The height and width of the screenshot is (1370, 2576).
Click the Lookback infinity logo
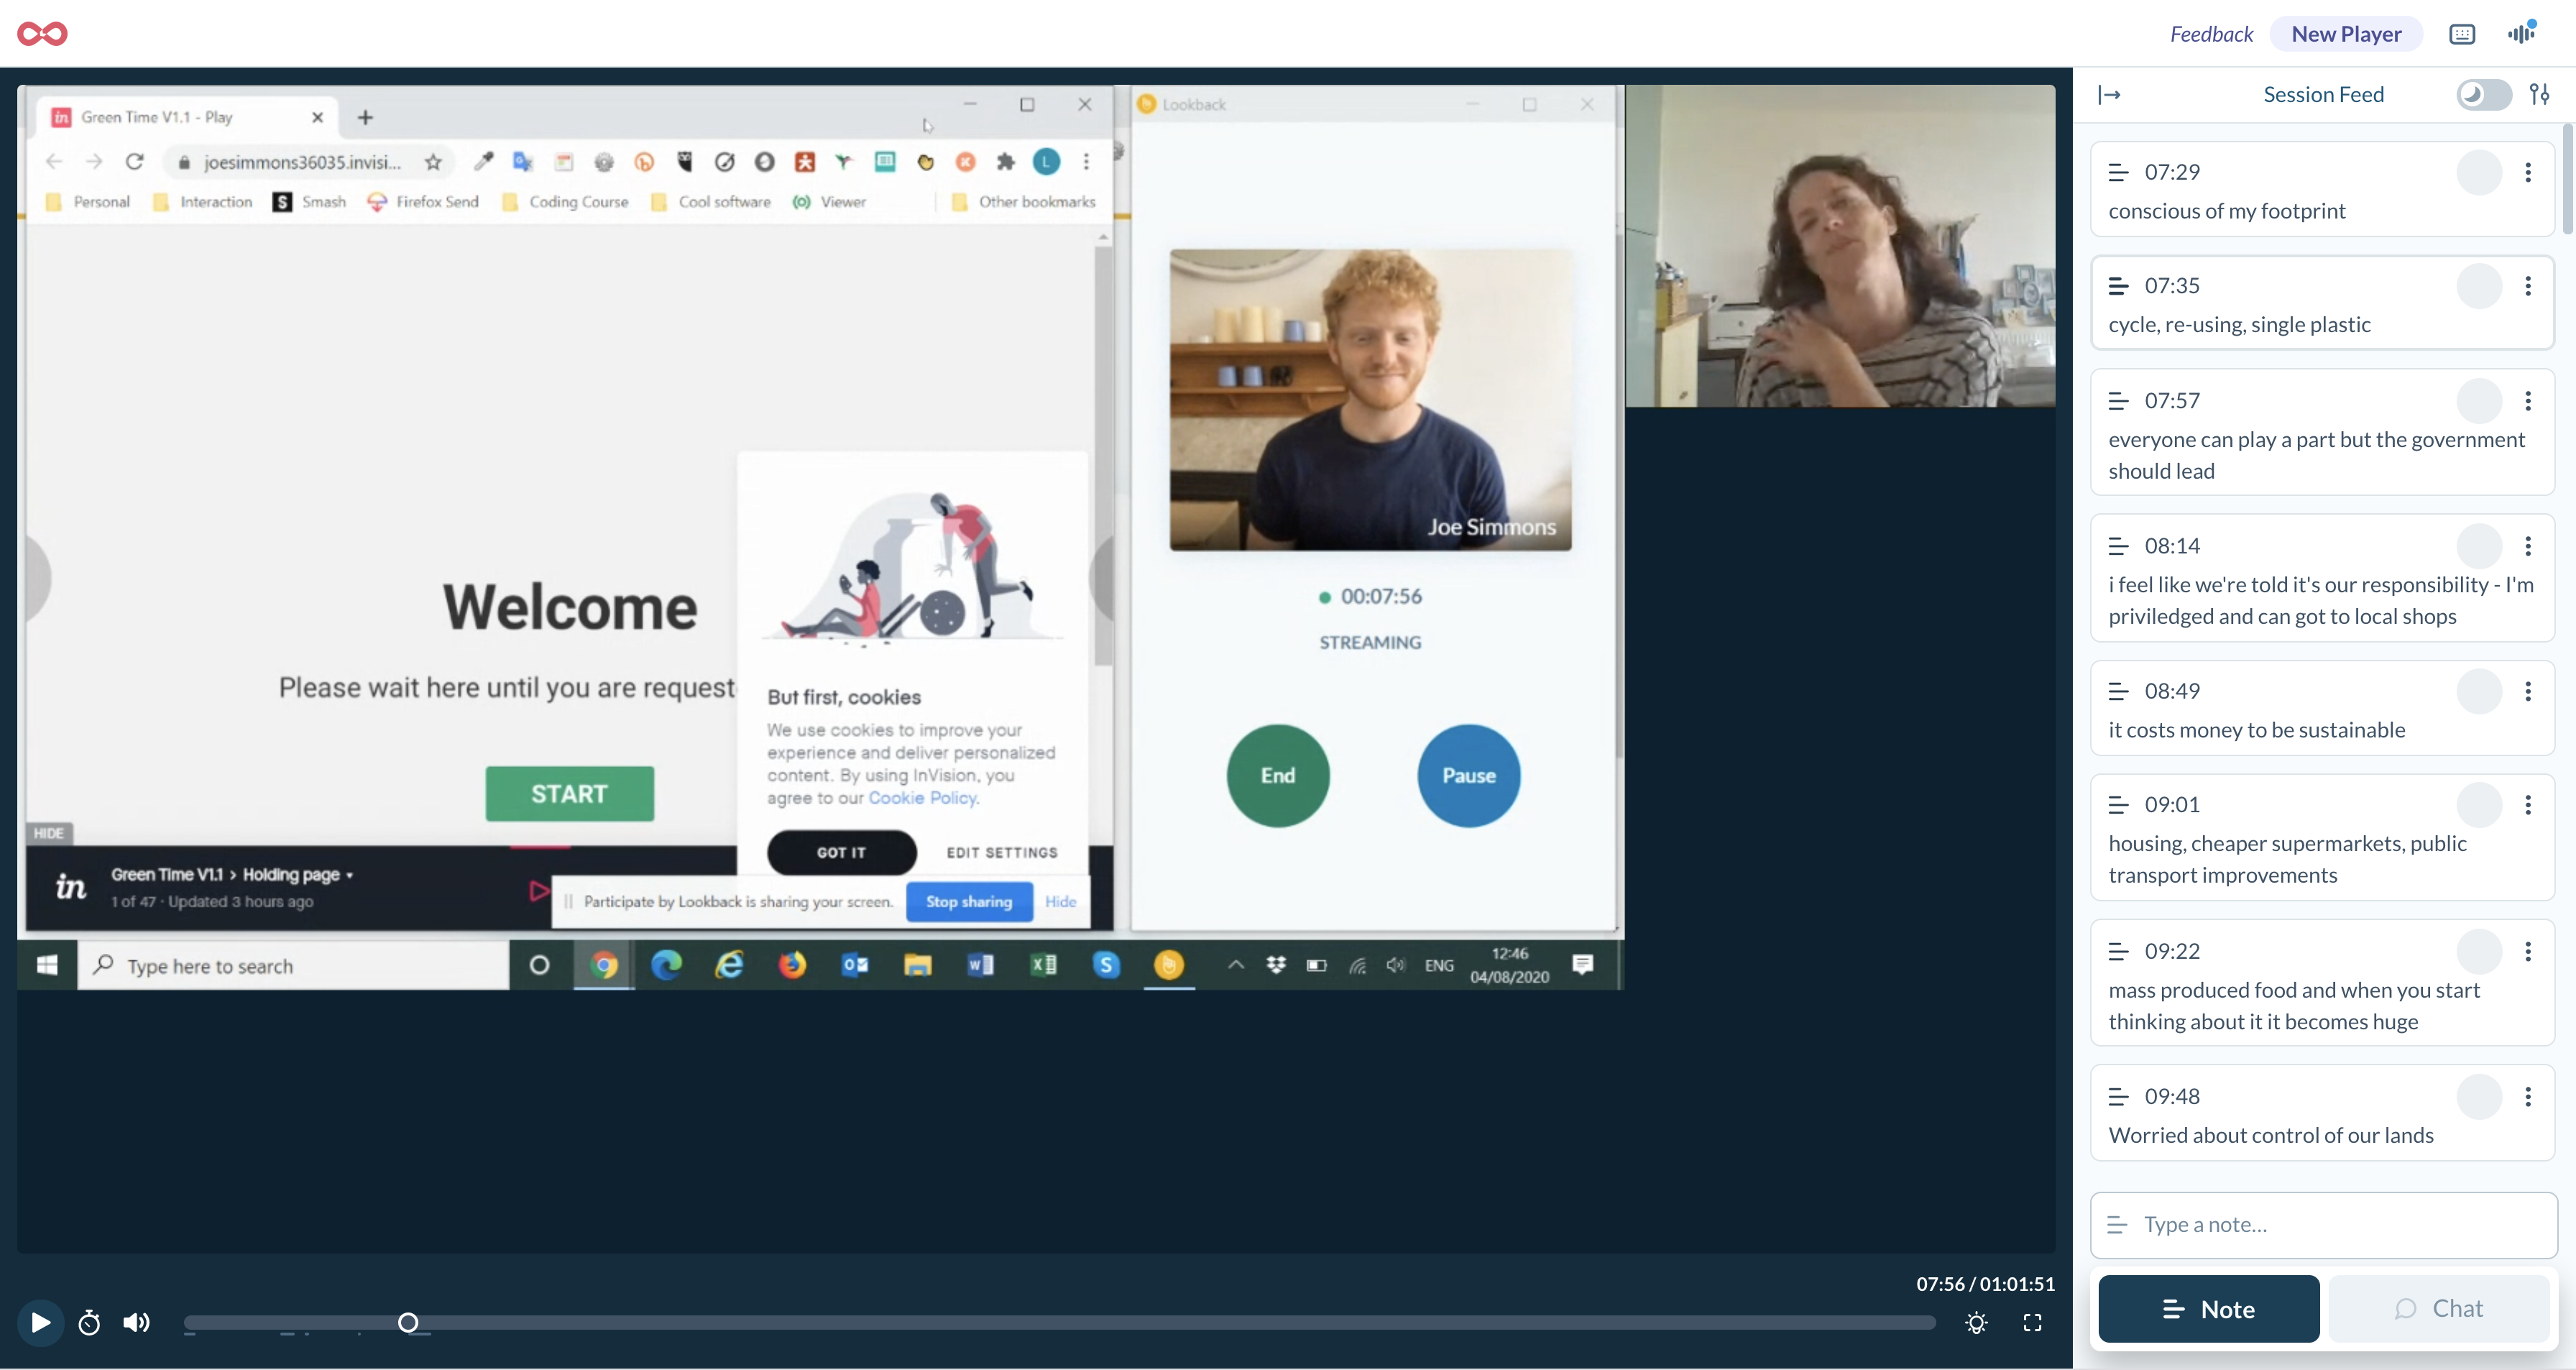pos(42,34)
